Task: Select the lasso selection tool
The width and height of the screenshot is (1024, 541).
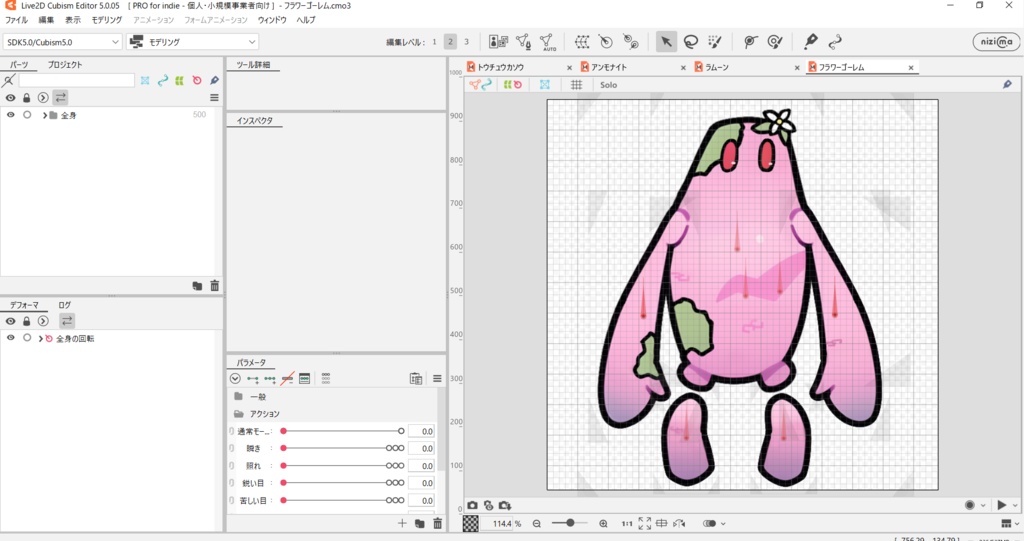Action: coord(690,42)
